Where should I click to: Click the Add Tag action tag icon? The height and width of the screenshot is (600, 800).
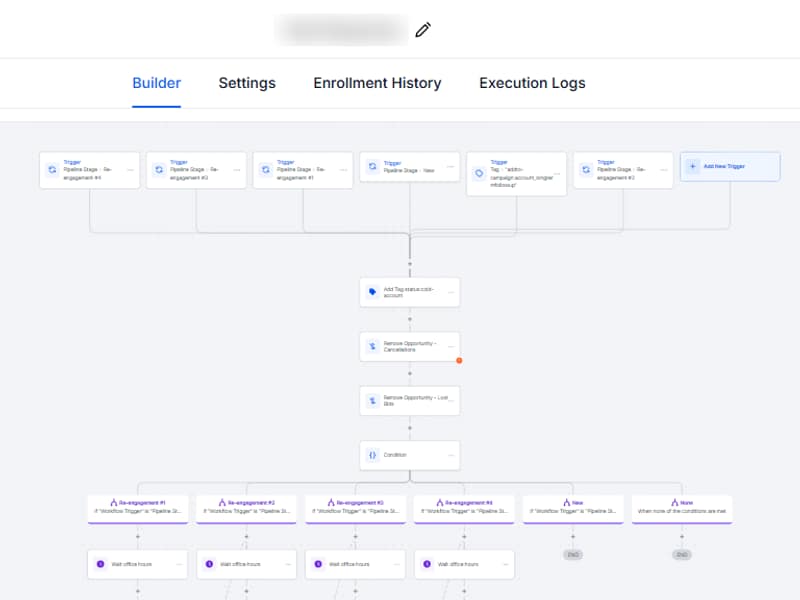[x=372, y=292]
